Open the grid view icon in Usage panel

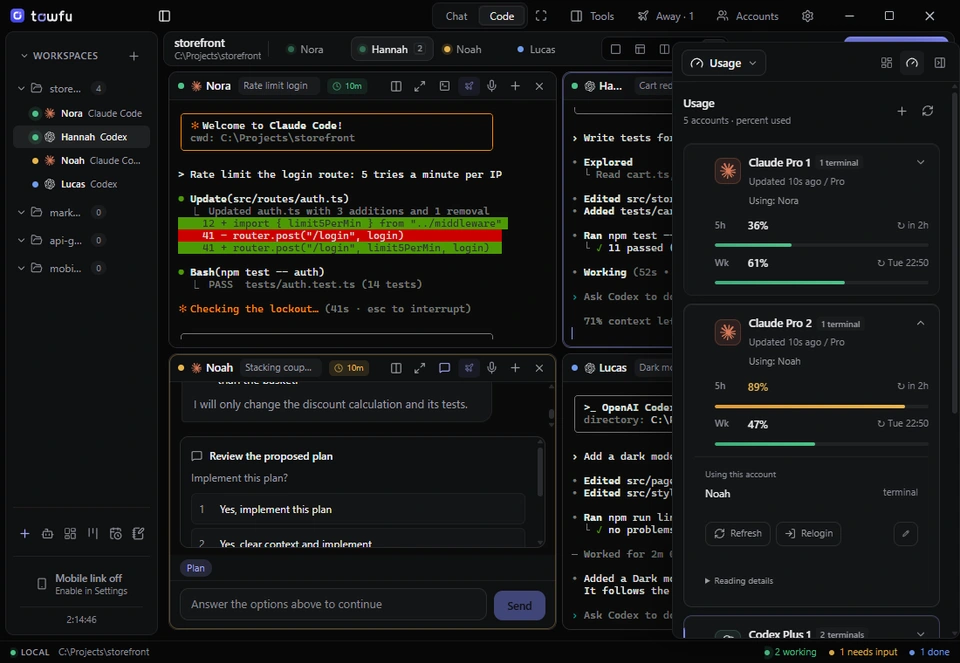point(887,62)
